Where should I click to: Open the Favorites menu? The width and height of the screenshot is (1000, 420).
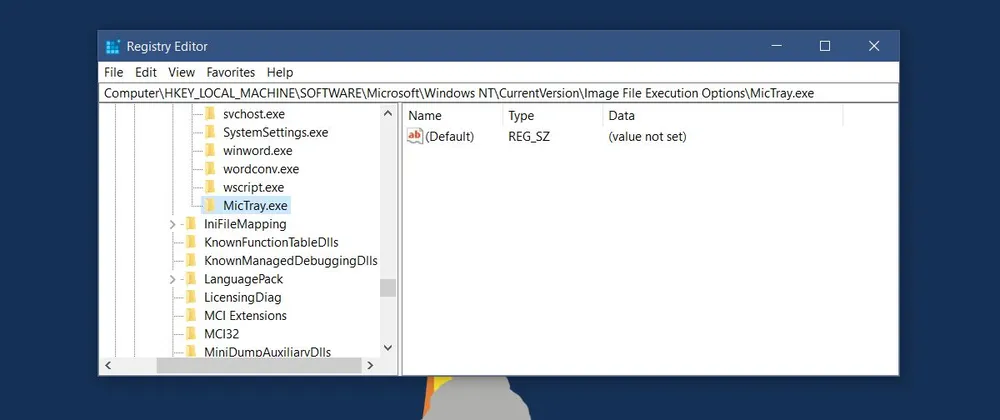230,72
